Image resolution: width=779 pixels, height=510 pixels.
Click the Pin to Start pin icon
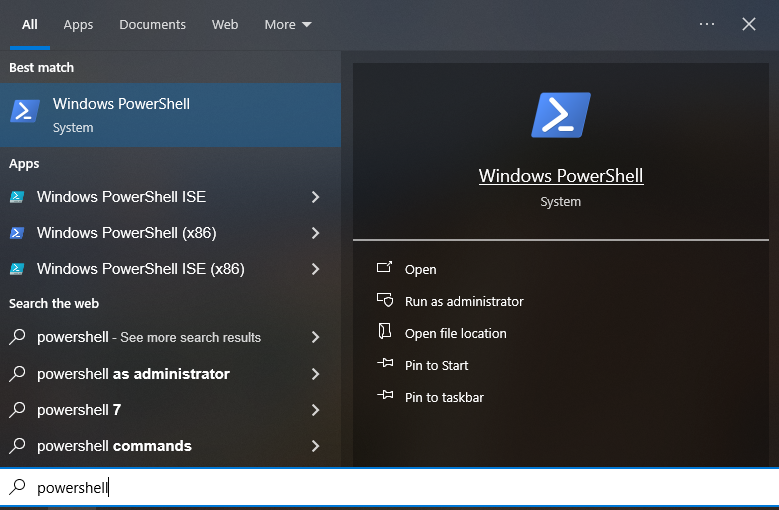[x=385, y=364]
